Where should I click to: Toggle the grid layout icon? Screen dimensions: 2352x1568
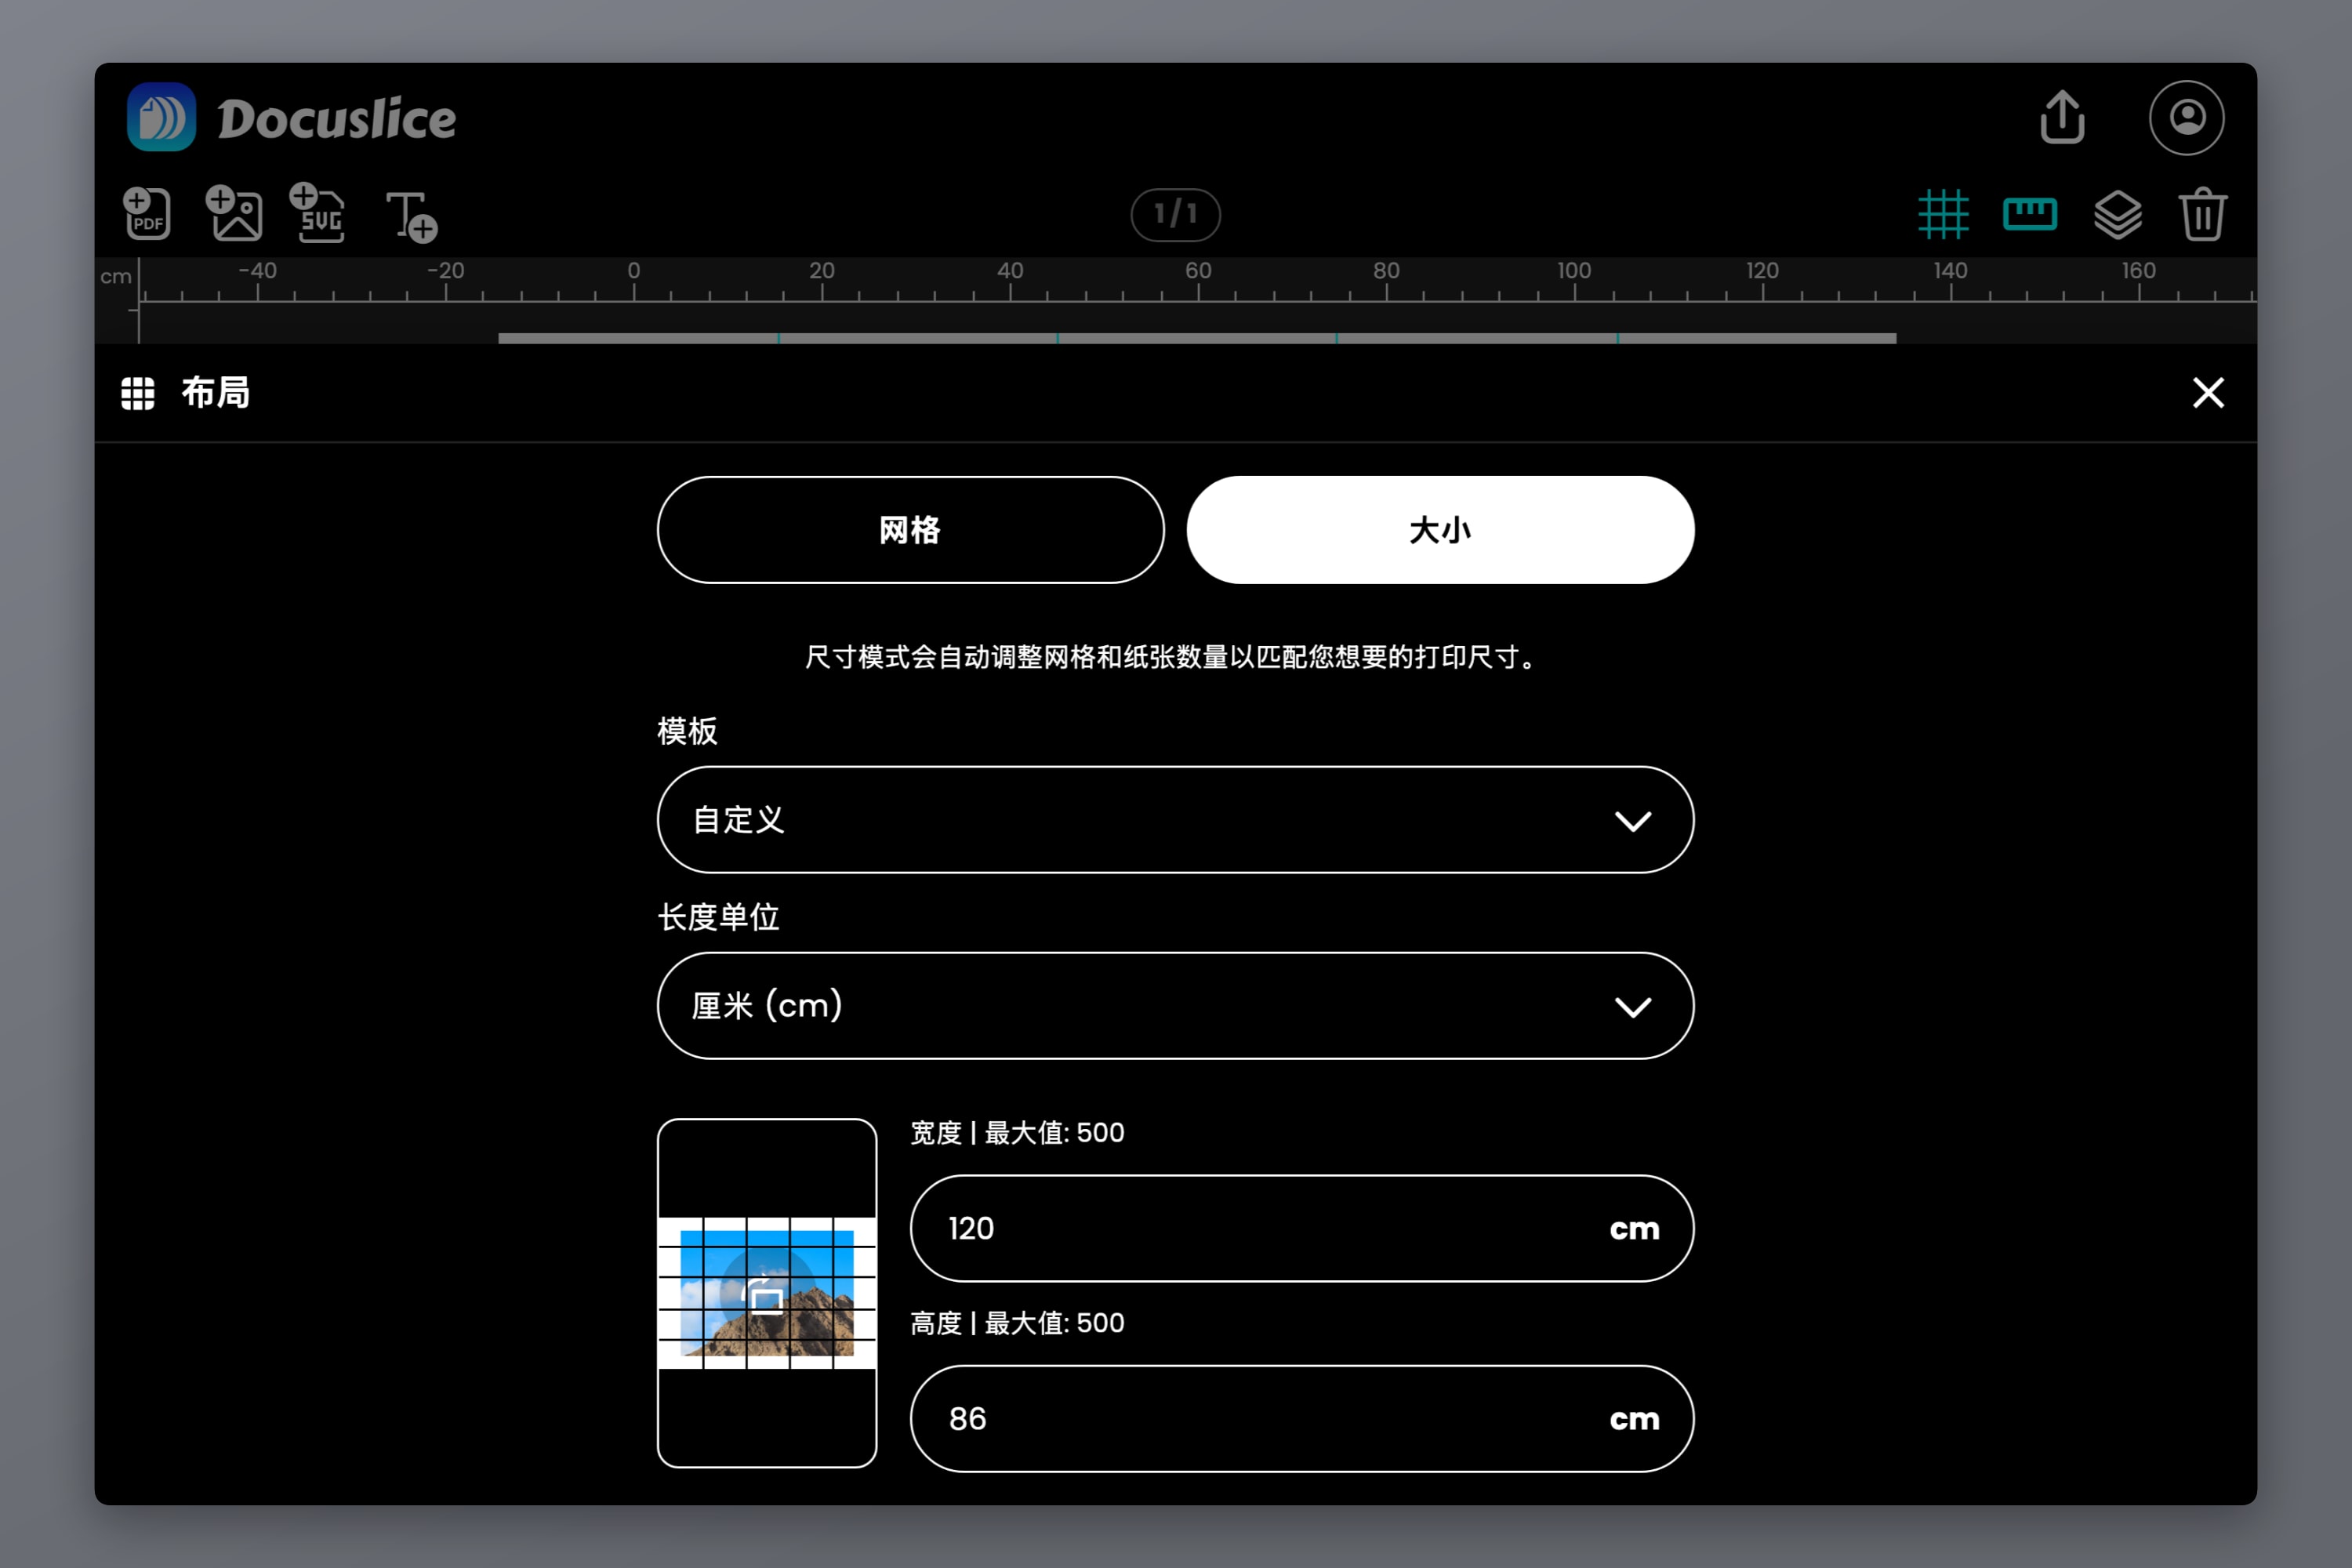[1943, 214]
